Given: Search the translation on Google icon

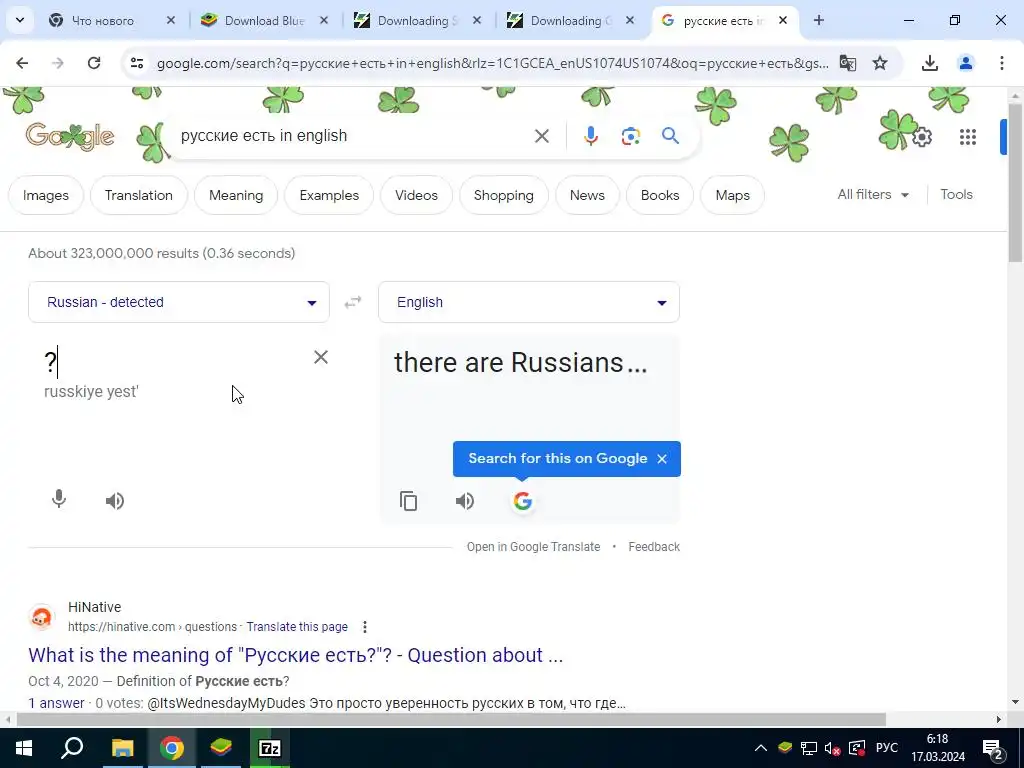Looking at the screenshot, I should pyautogui.click(x=522, y=501).
